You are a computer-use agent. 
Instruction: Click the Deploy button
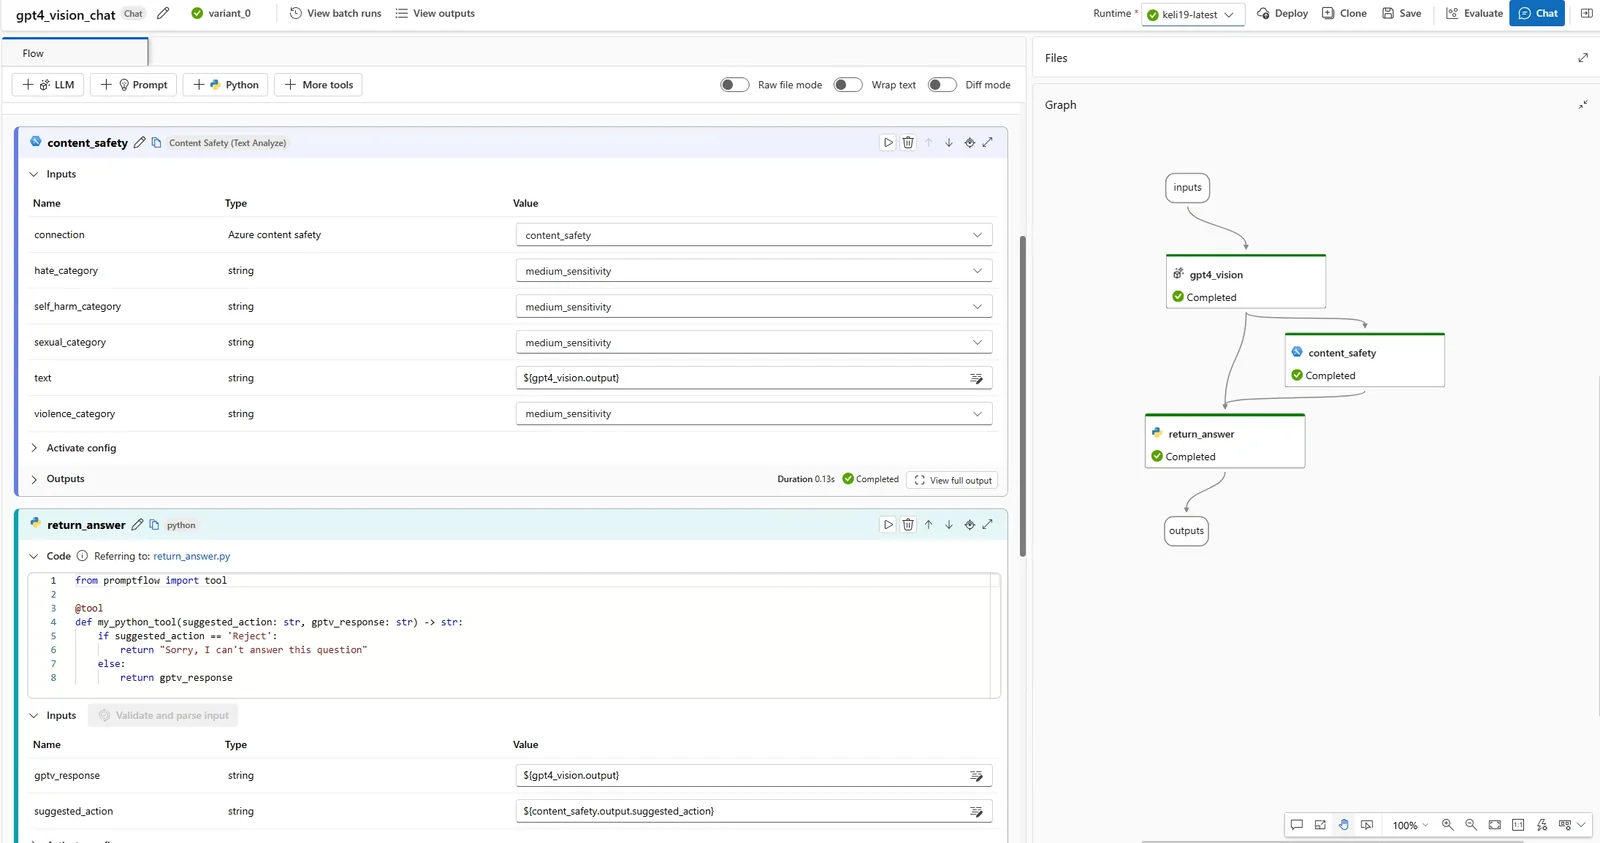pos(1282,14)
